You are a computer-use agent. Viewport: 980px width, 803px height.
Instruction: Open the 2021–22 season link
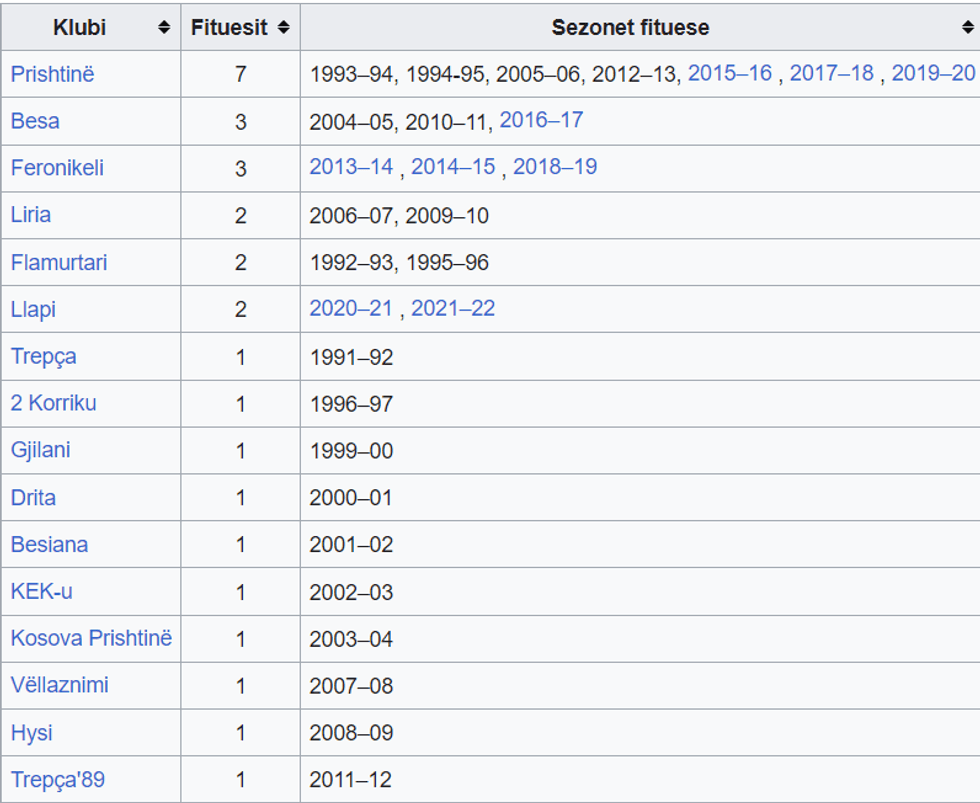pyautogui.click(x=453, y=309)
